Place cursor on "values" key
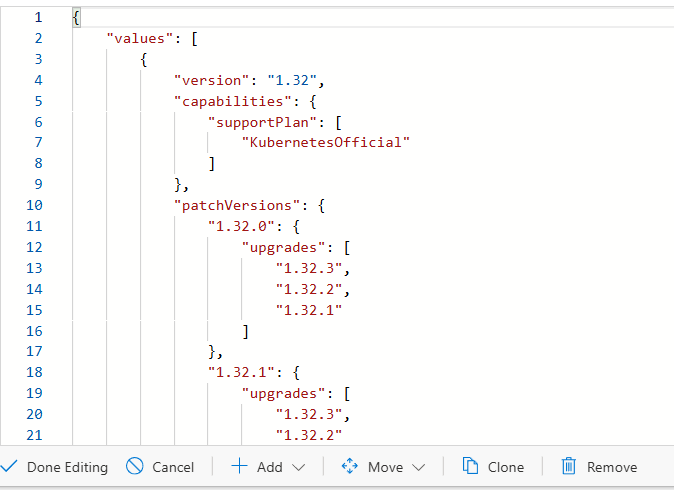674x490 pixels. click(140, 38)
